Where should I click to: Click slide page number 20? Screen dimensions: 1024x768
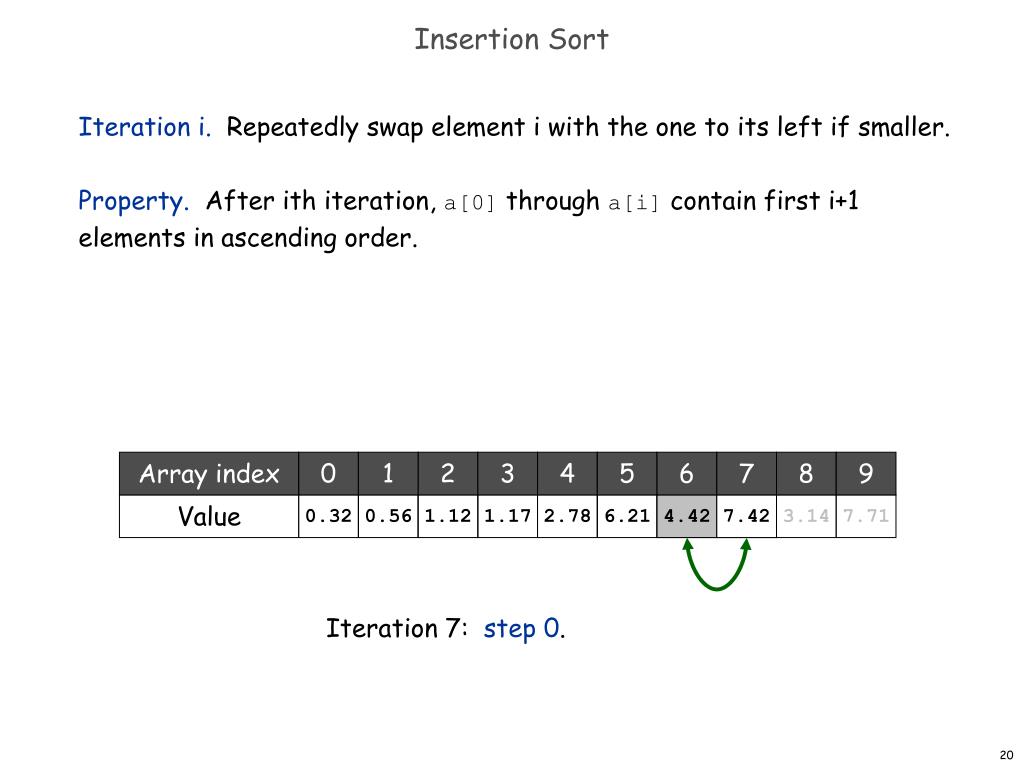point(1006,755)
